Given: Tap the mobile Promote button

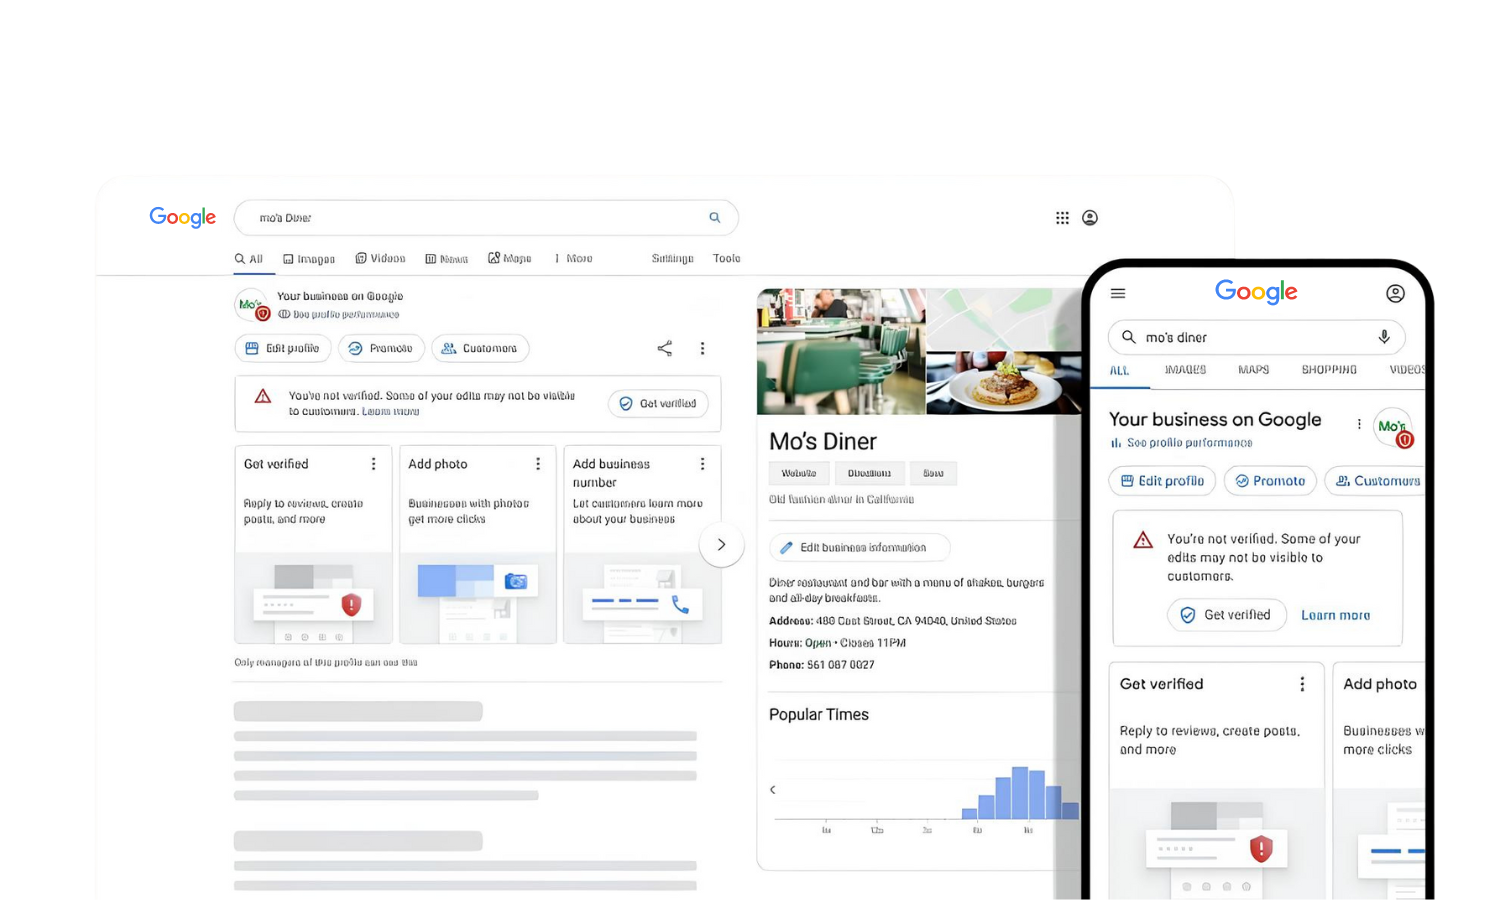Looking at the screenshot, I should (x=1270, y=481).
